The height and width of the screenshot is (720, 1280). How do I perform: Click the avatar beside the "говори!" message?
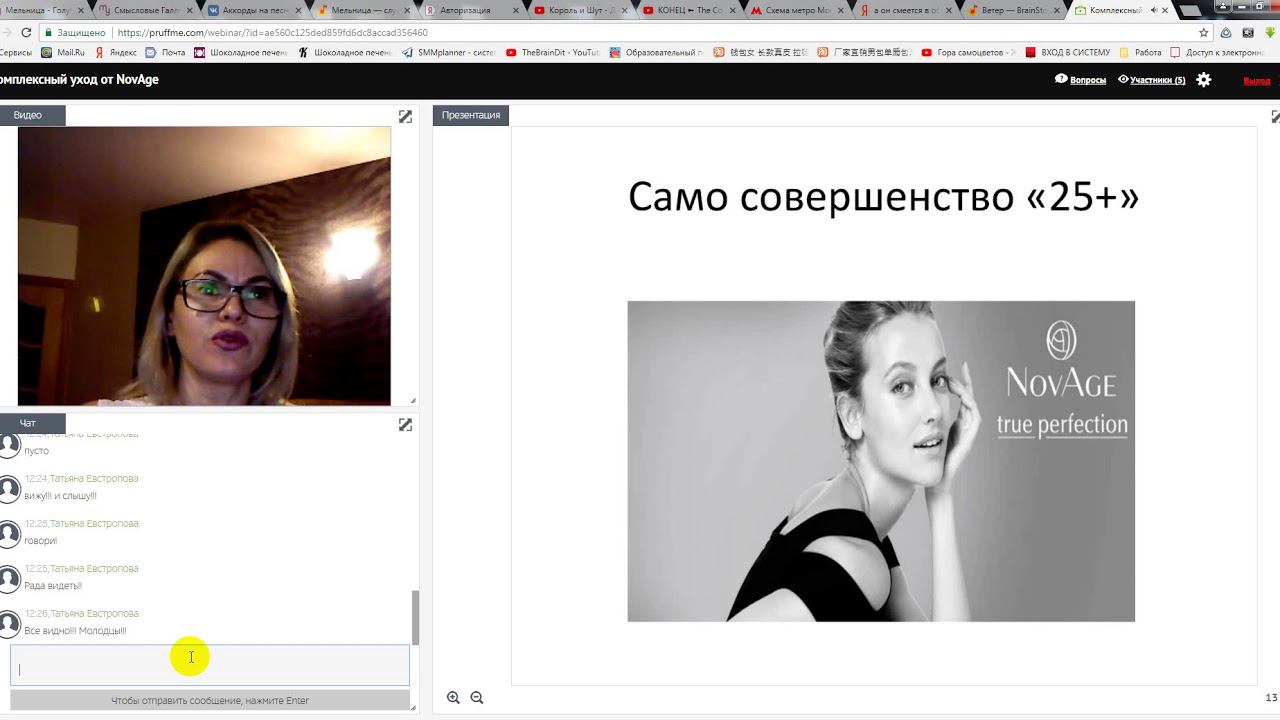[9, 534]
